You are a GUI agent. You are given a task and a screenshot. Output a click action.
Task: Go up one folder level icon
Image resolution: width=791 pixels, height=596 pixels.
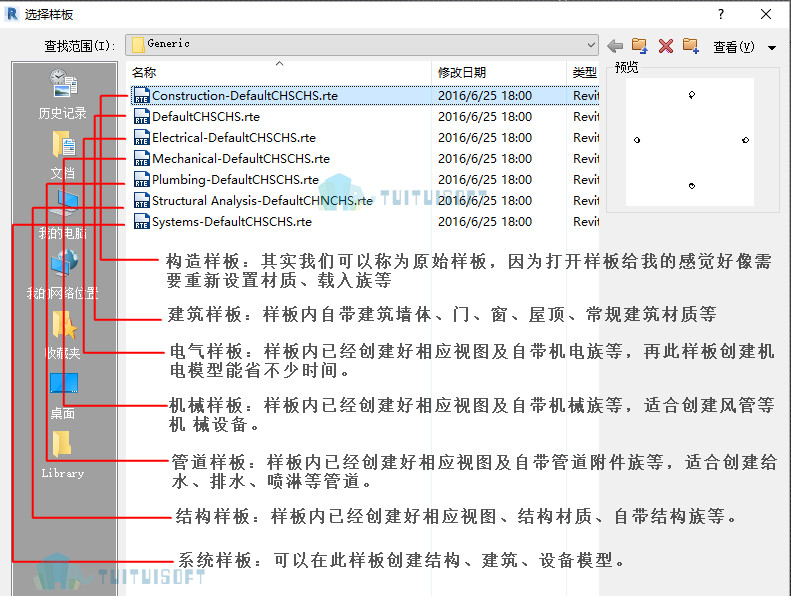[640, 46]
